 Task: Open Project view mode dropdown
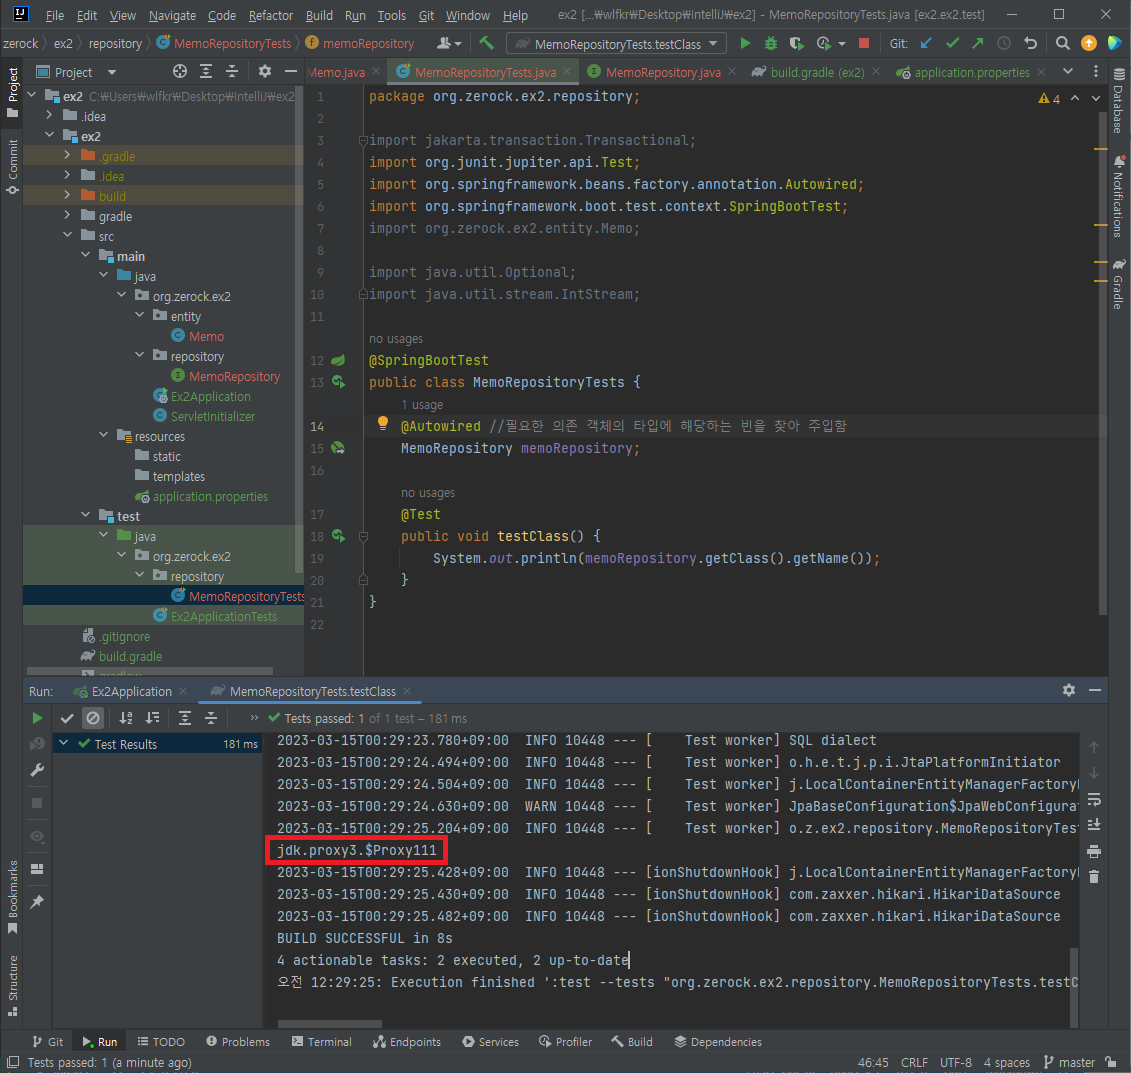(x=111, y=72)
